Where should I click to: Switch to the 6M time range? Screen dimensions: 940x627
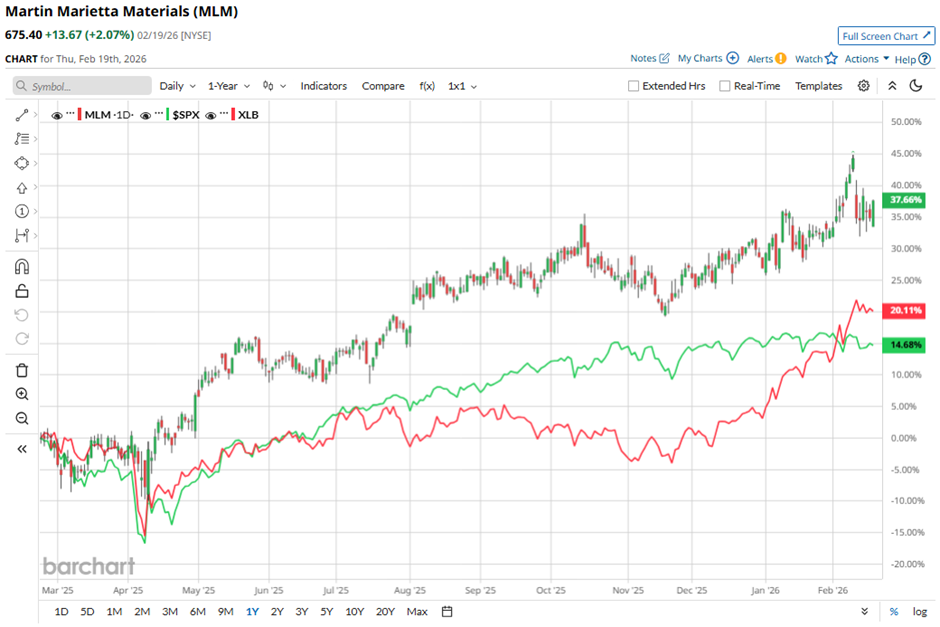197,611
